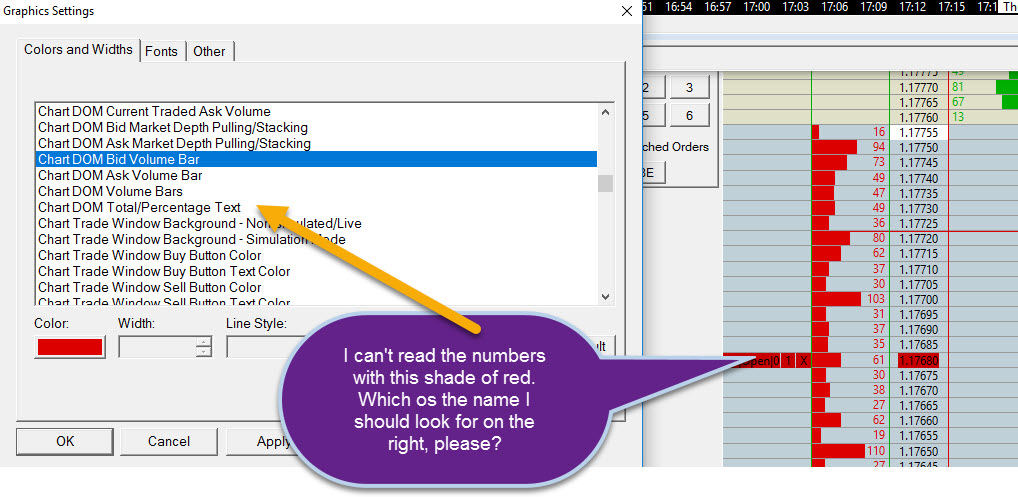Image resolution: width=1018 pixels, height=497 pixels.
Task: Cancel the open order with X button
Action: click(802, 361)
